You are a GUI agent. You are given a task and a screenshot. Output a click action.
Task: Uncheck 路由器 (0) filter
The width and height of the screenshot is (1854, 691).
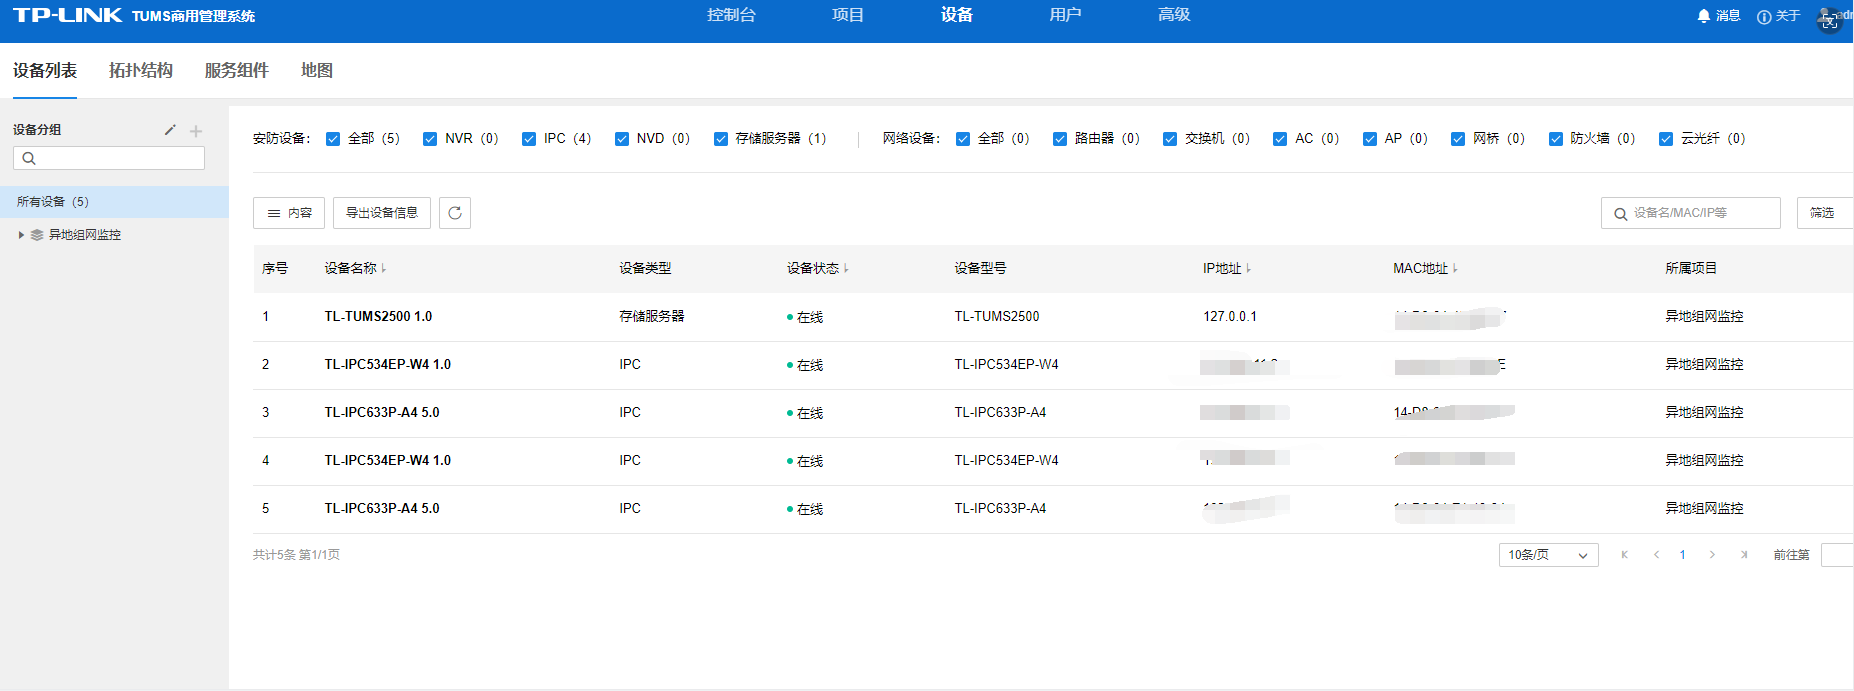click(x=1060, y=139)
